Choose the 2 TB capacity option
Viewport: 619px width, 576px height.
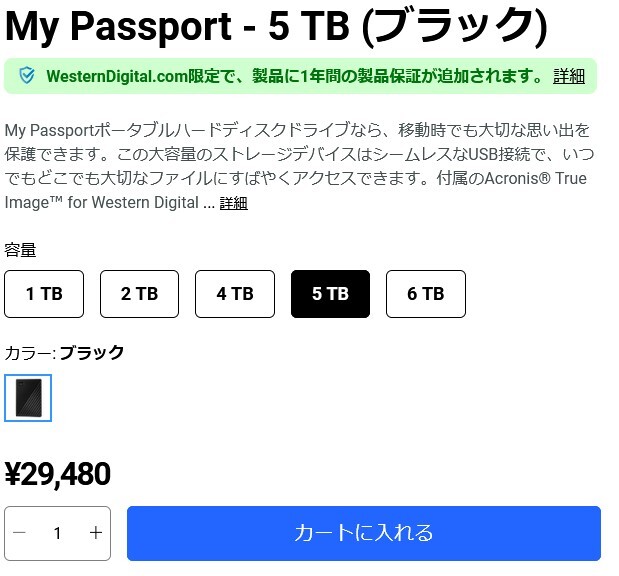pyautogui.click(x=139, y=294)
